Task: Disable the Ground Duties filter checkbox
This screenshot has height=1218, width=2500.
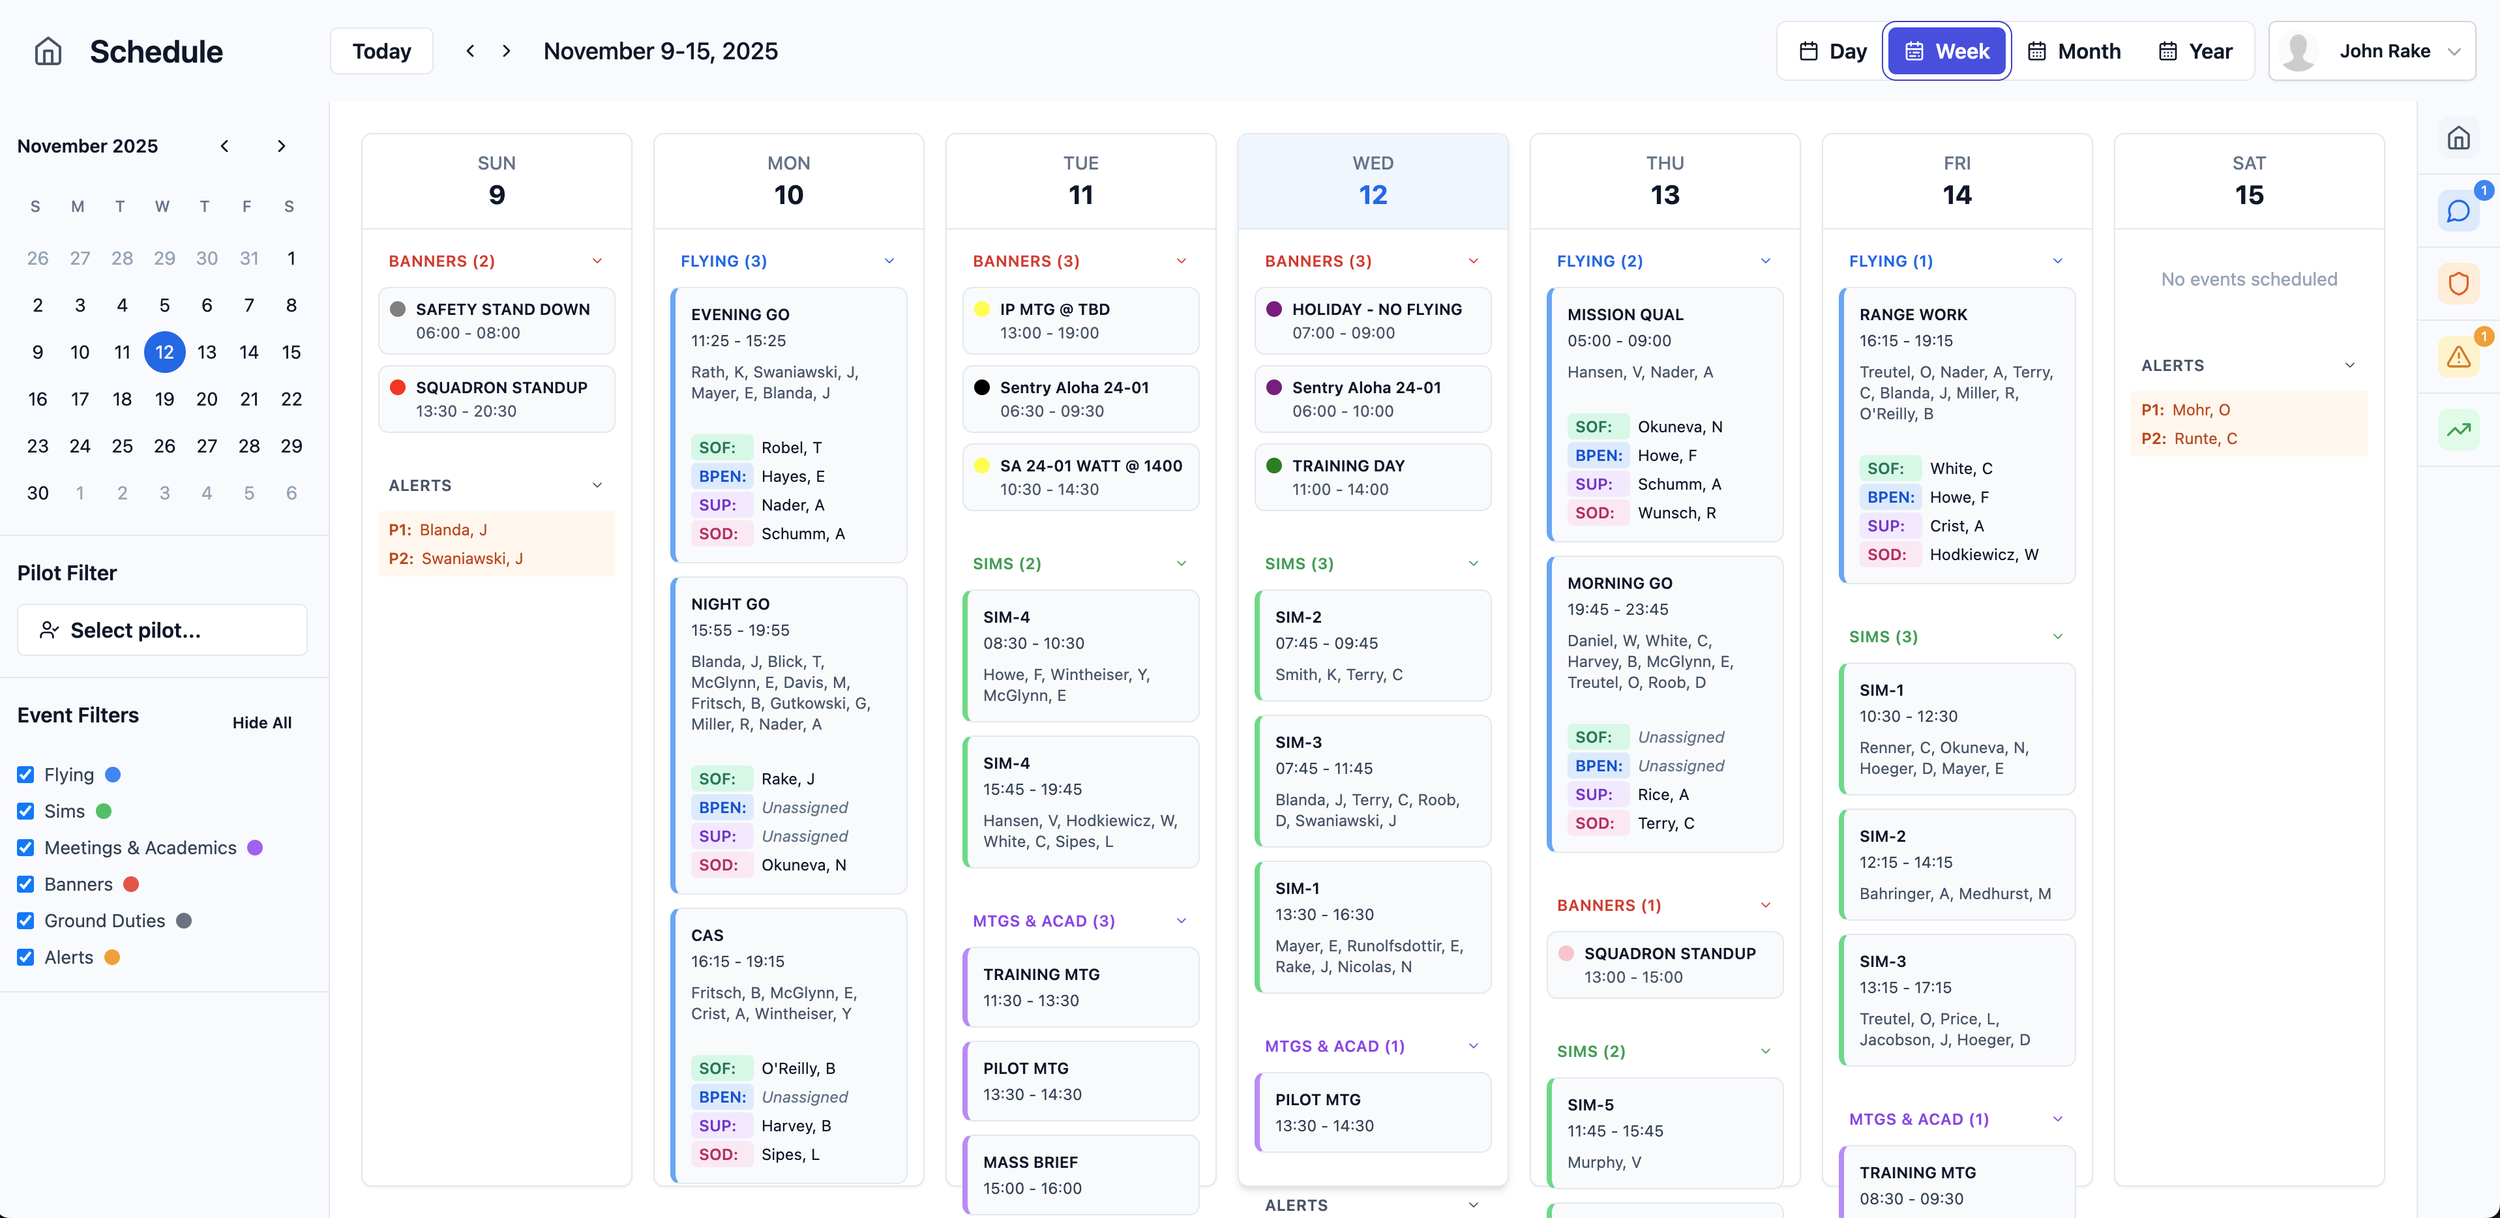Action: [26, 921]
